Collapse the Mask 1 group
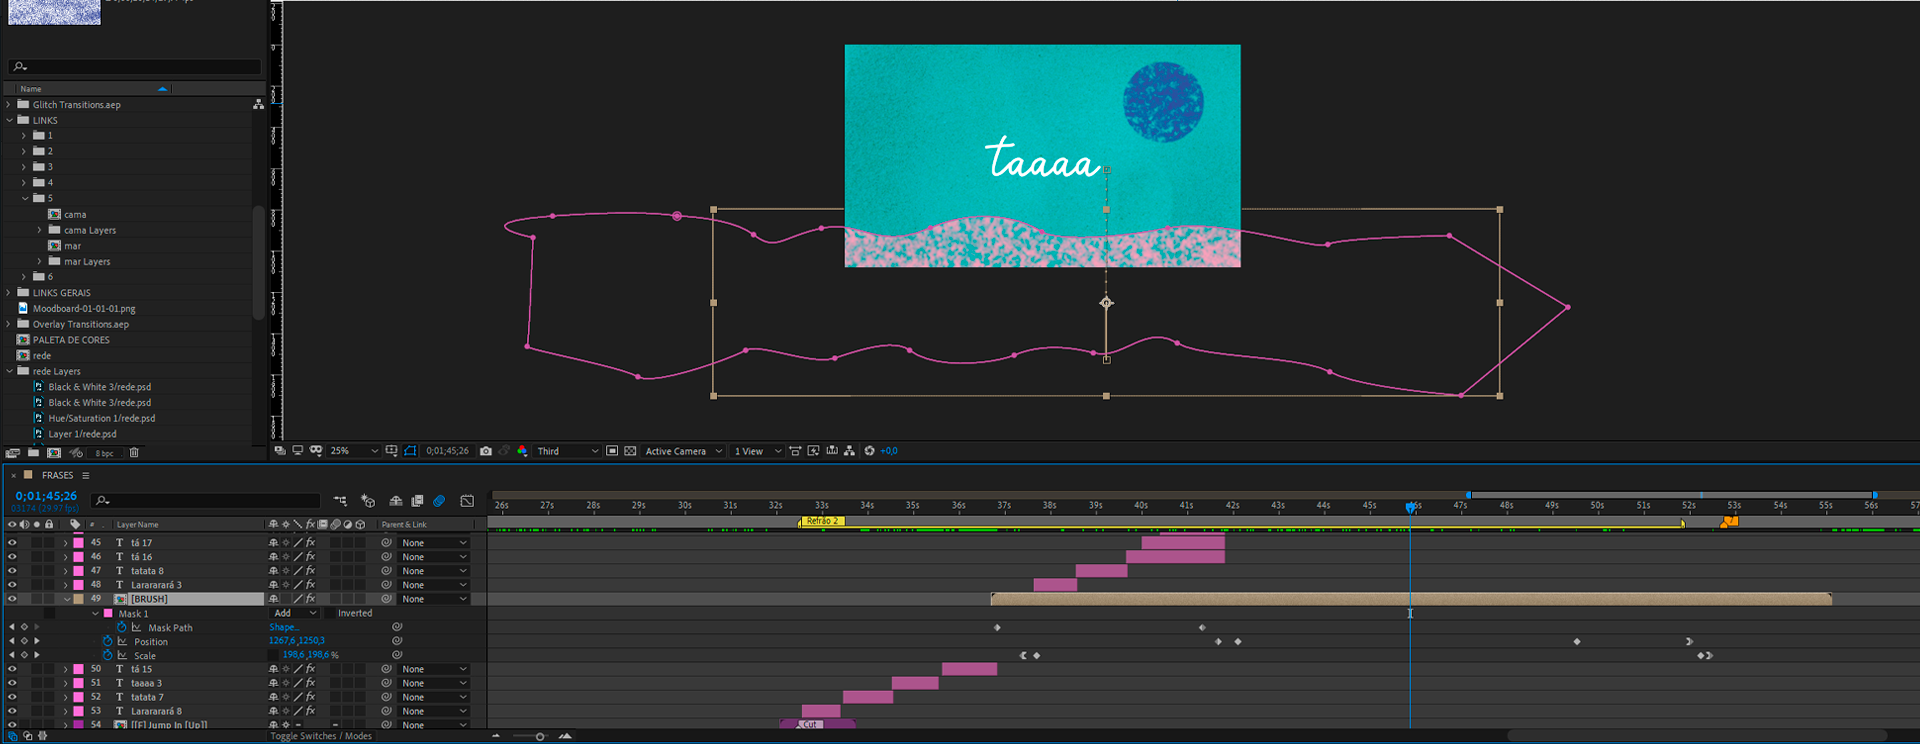The width and height of the screenshot is (1920, 744). (96, 613)
